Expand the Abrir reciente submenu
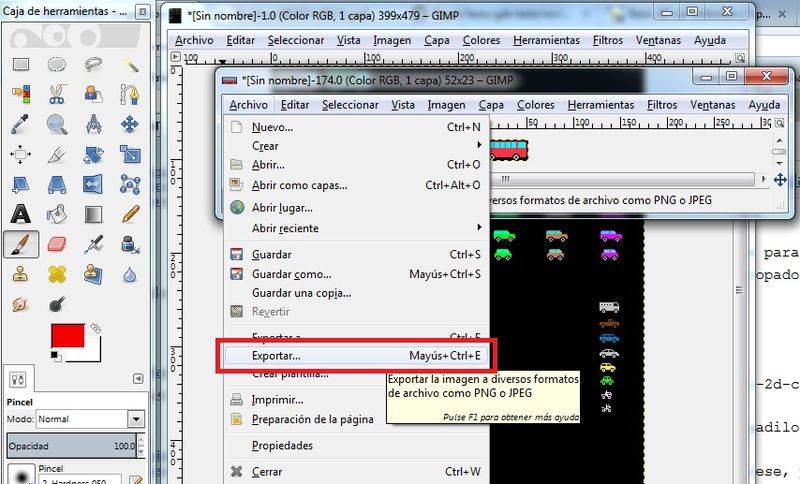The height and width of the screenshot is (484, 800). click(x=356, y=228)
